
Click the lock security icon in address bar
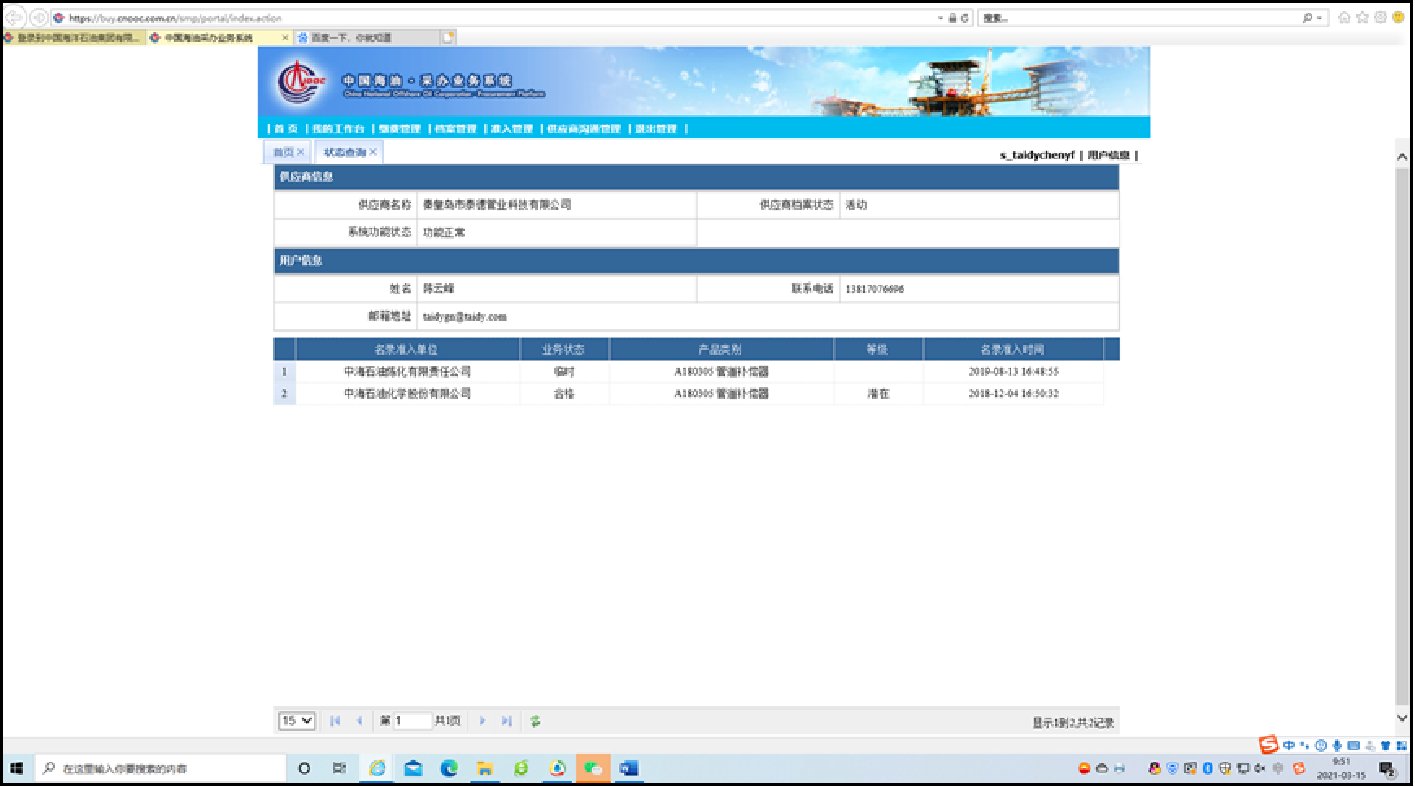pos(952,18)
